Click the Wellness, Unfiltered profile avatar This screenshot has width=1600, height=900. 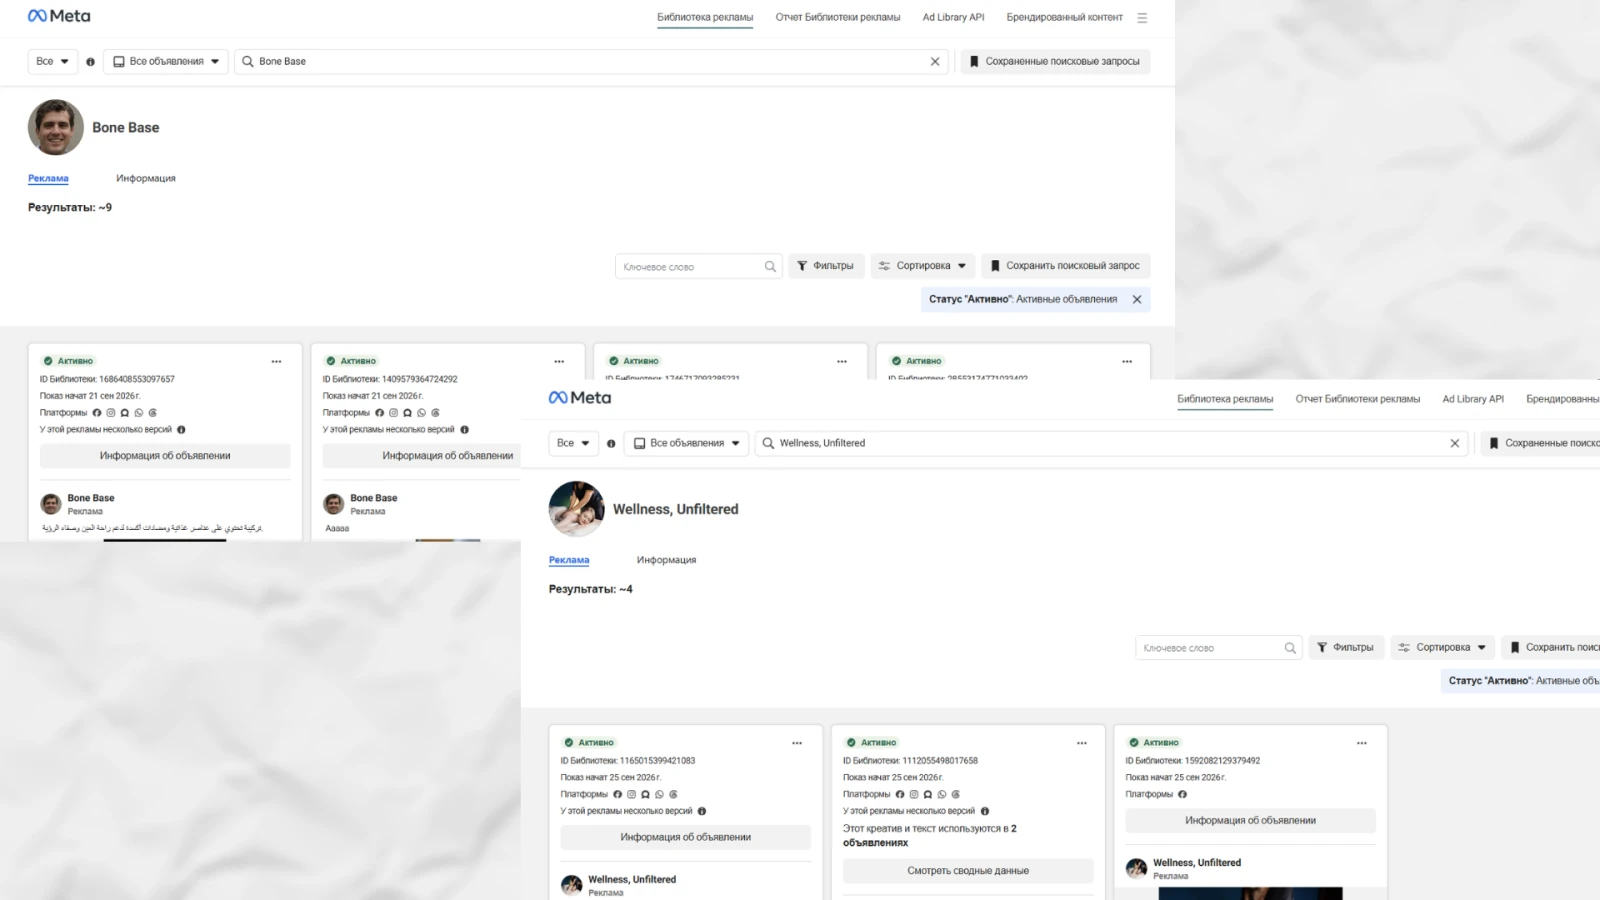tap(577, 509)
